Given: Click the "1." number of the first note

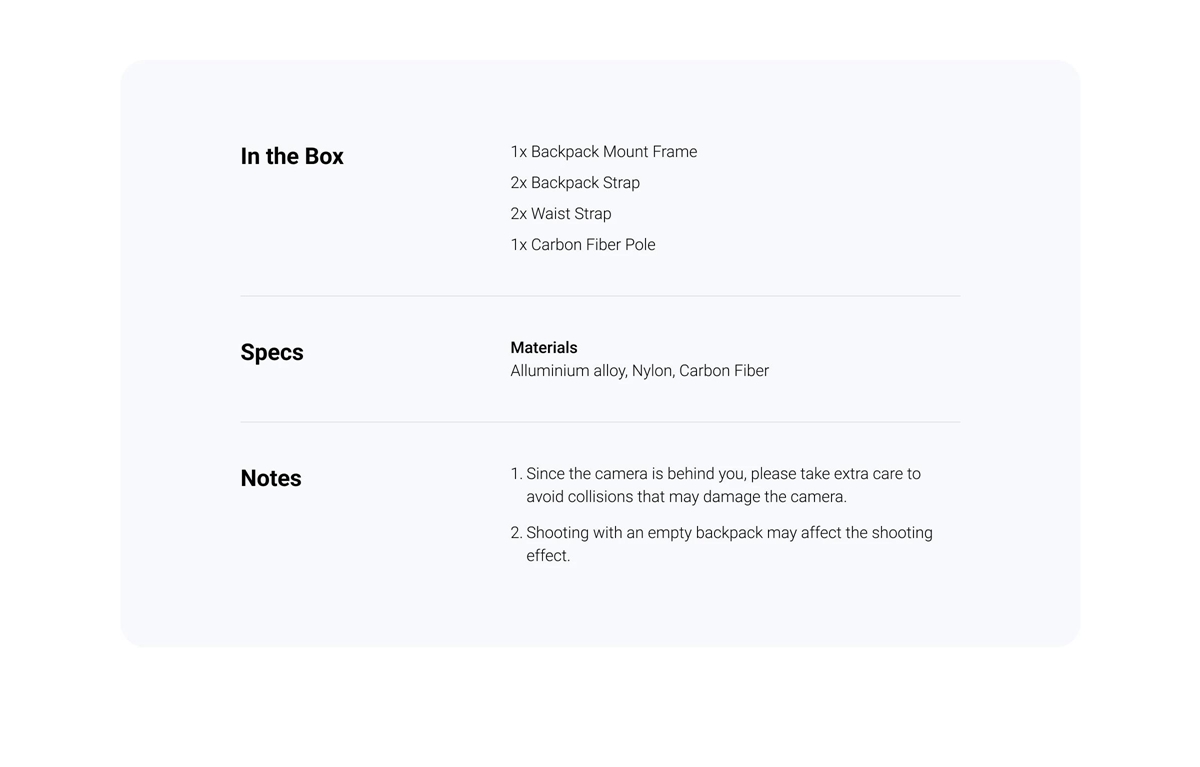Looking at the screenshot, I should click(516, 474).
